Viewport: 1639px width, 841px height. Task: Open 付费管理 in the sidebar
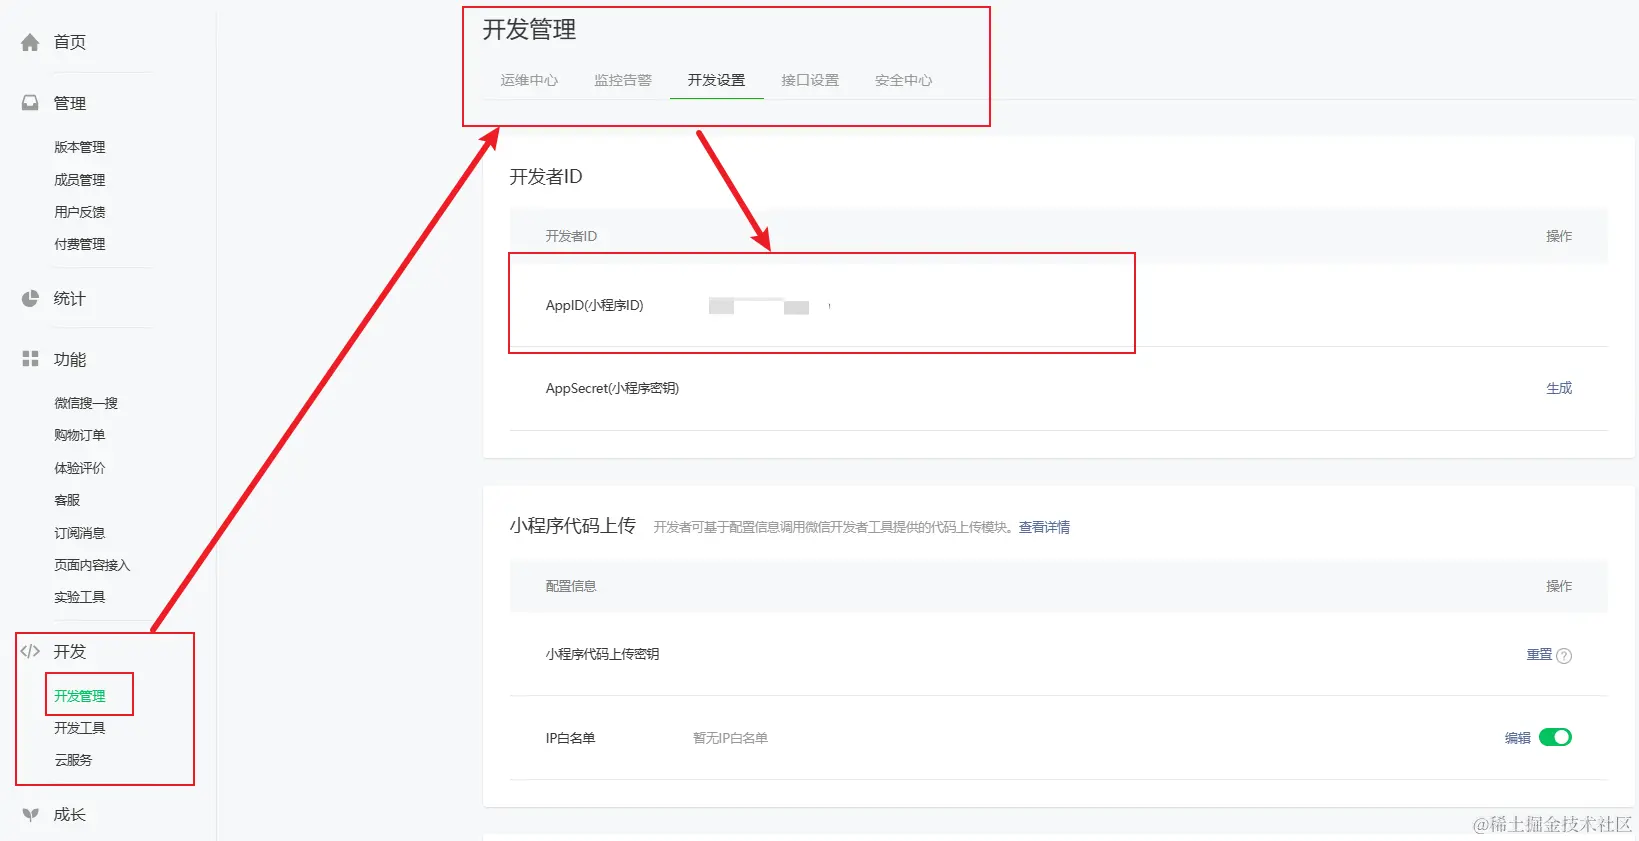coord(80,244)
